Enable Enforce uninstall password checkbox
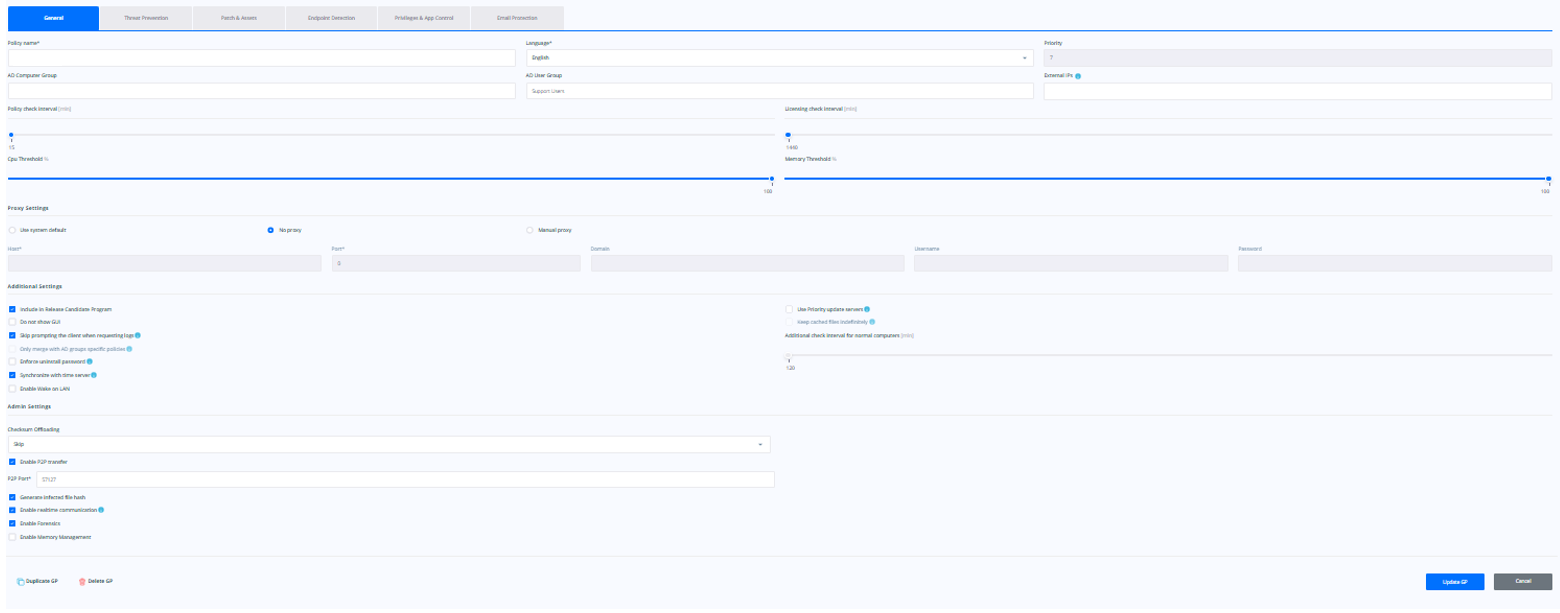This screenshot has width=1560, height=613. (12, 361)
